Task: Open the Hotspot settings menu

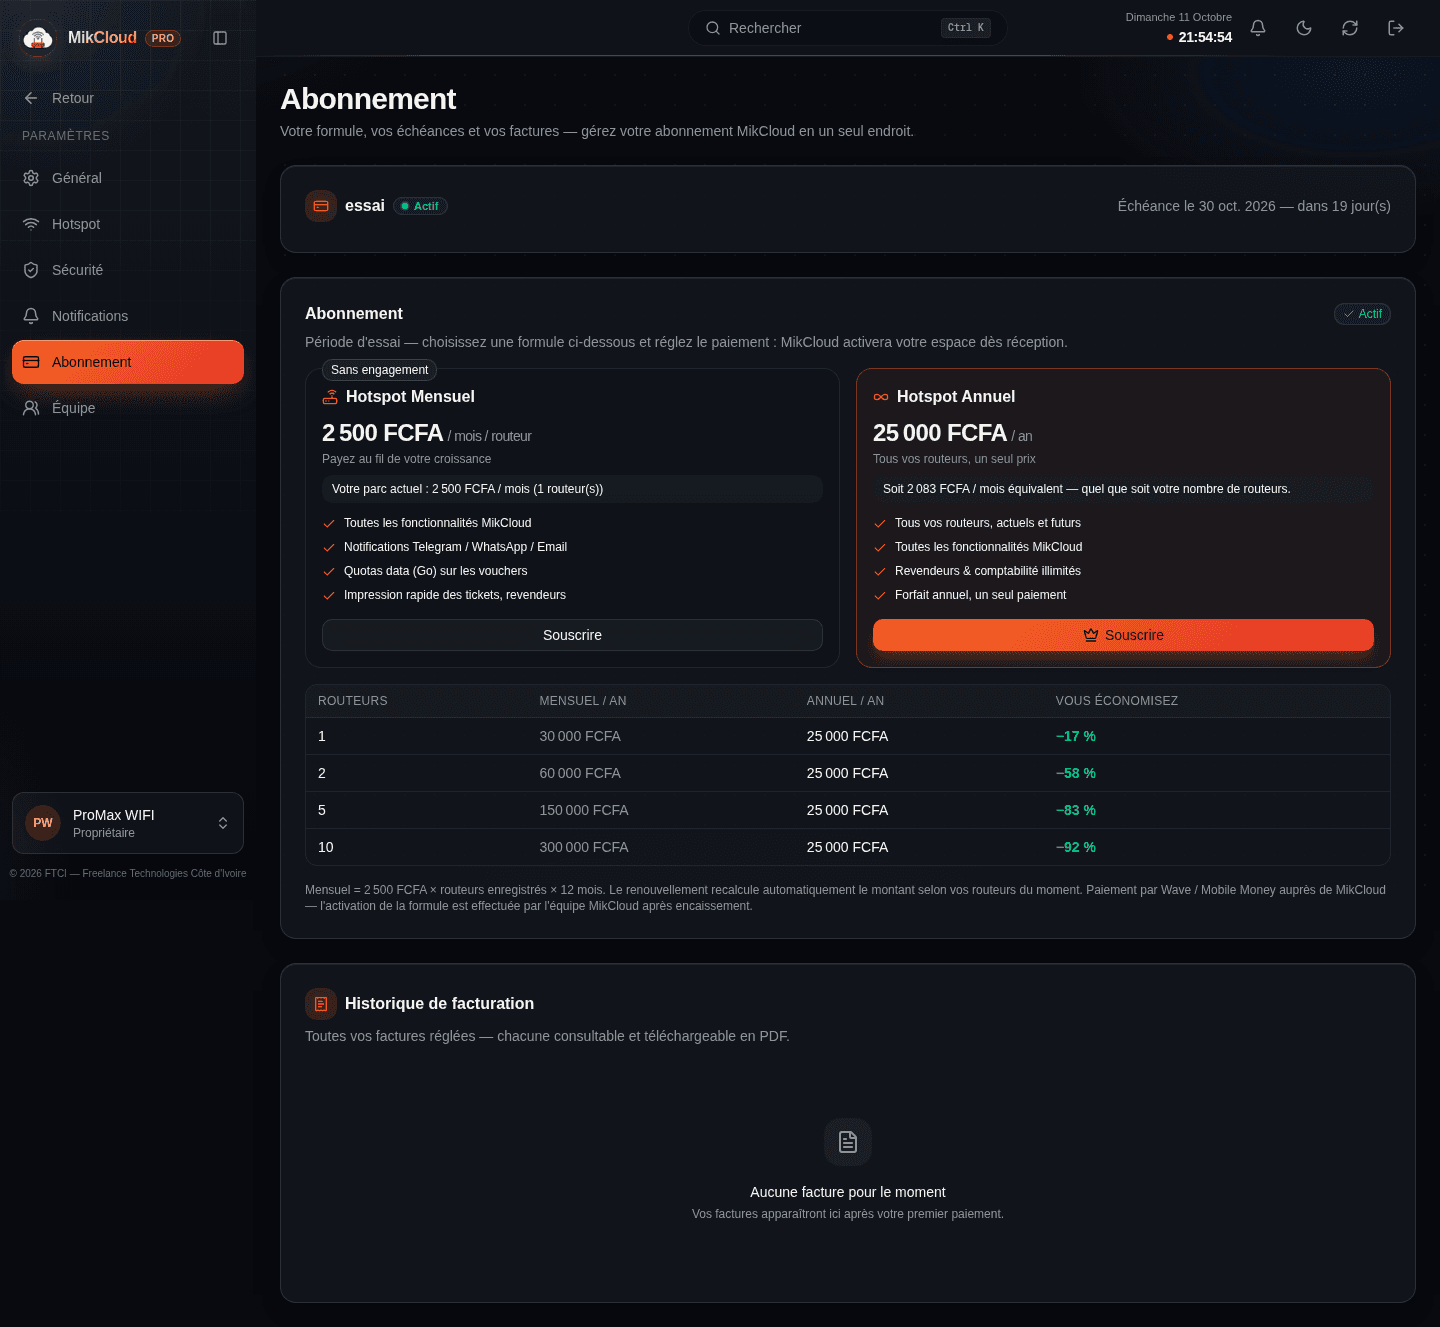Action: [x=128, y=224]
